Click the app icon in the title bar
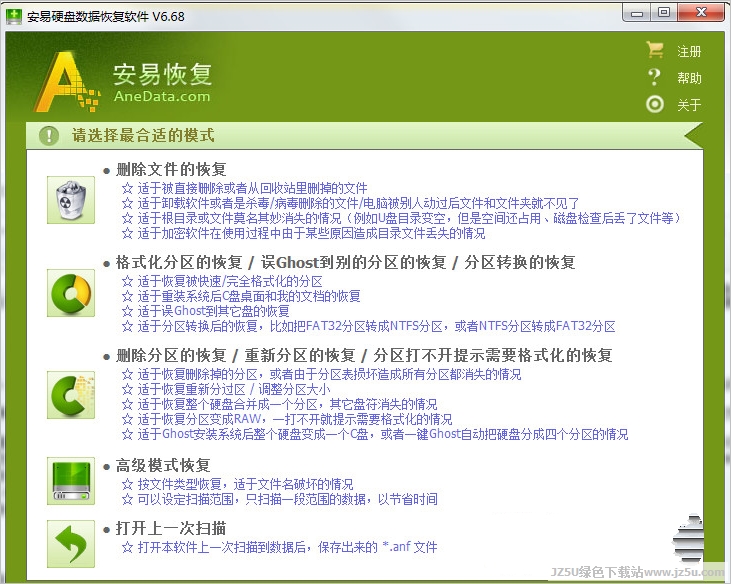Viewport: 731px width, 584px height. (x=14, y=16)
